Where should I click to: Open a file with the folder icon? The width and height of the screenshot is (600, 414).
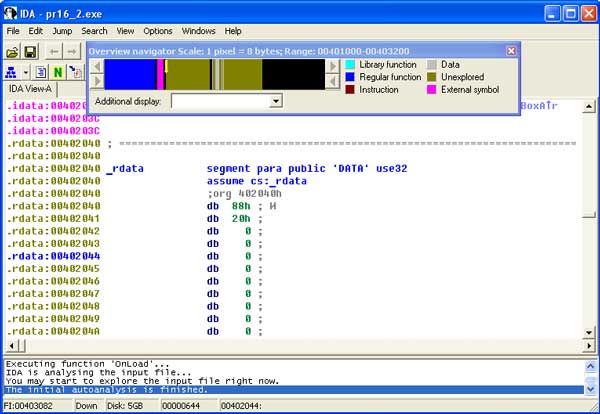12,52
